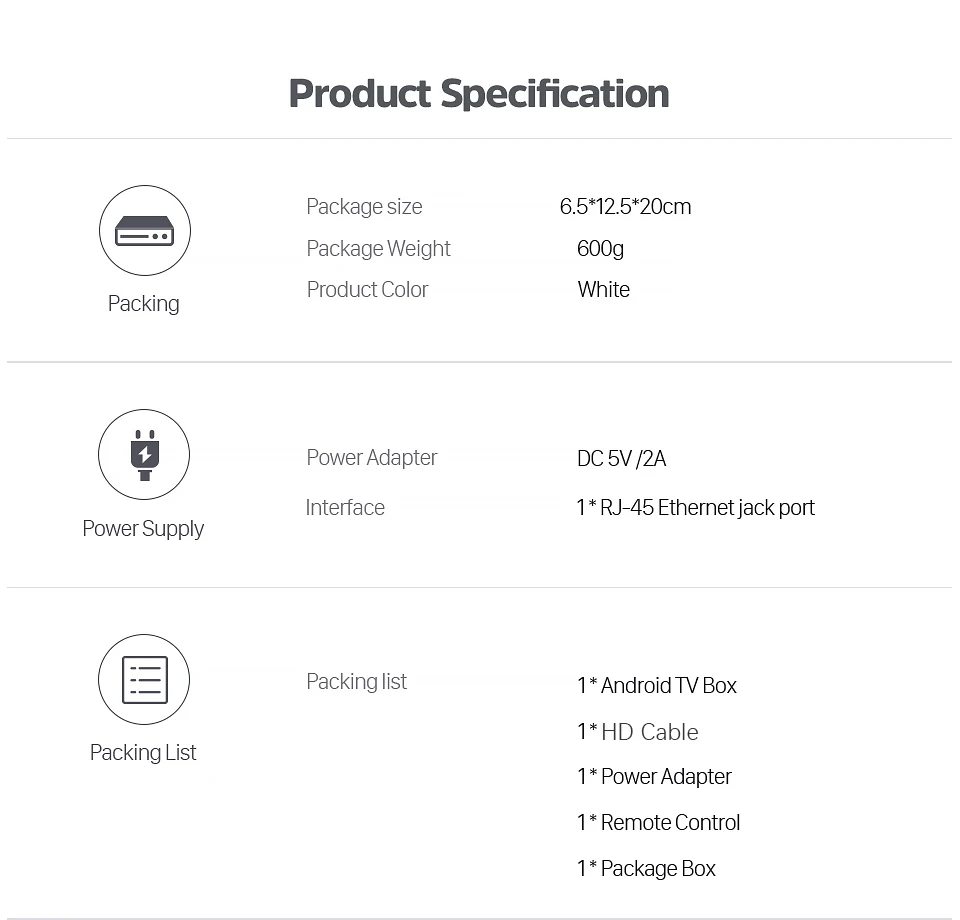Click the Power Supply plug icon
Screen dimensions: 960x920
pos(144,455)
